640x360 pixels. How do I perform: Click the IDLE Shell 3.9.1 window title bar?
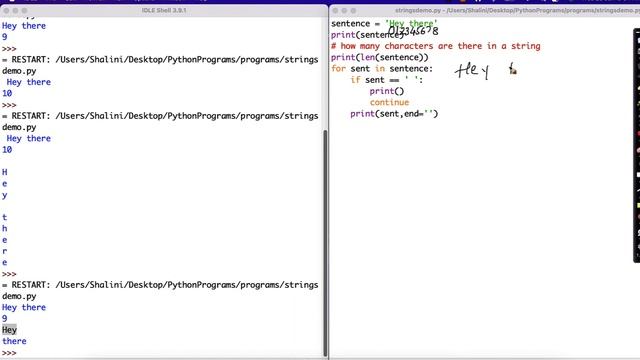(164, 10)
